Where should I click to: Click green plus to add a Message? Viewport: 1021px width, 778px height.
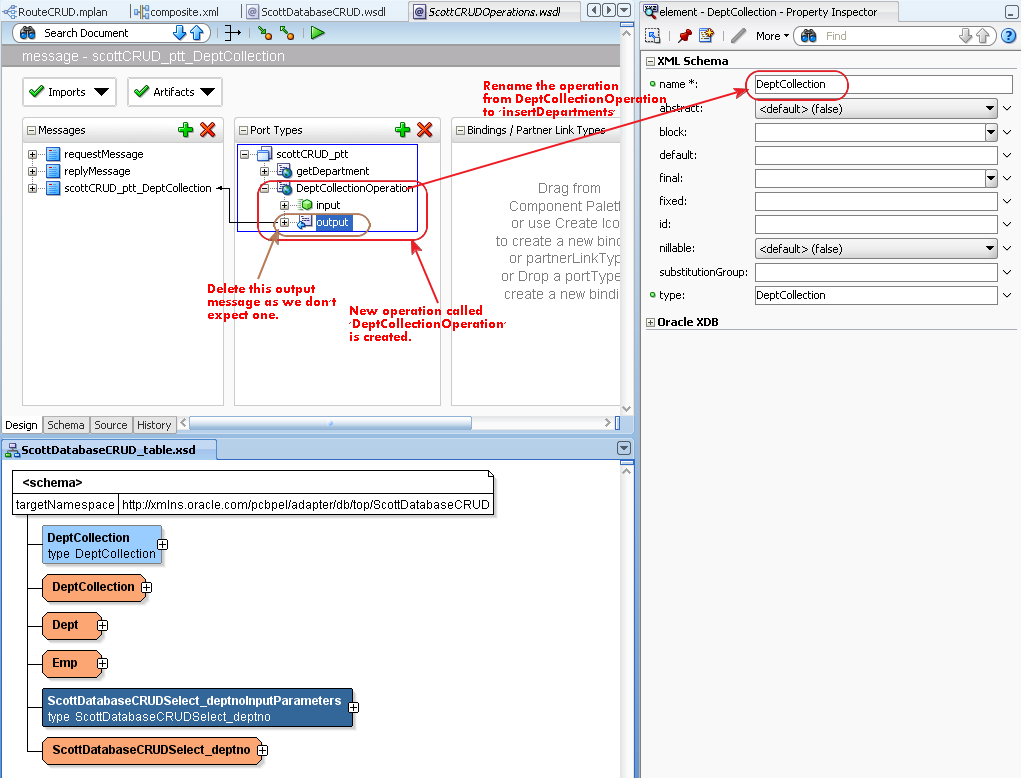pyautogui.click(x=186, y=130)
